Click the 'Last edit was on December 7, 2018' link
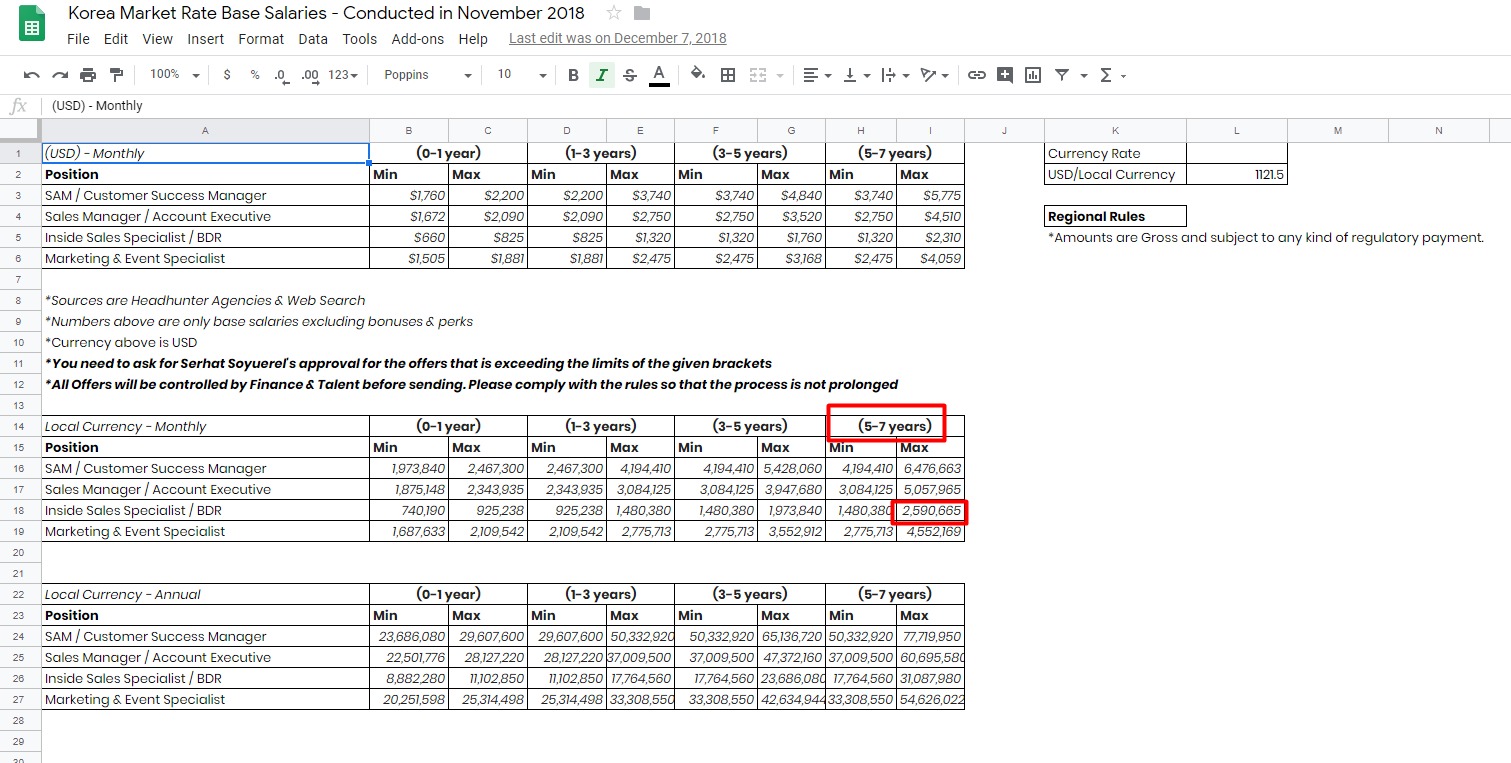1511x763 pixels. pyautogui.click(x=617, y=39)
